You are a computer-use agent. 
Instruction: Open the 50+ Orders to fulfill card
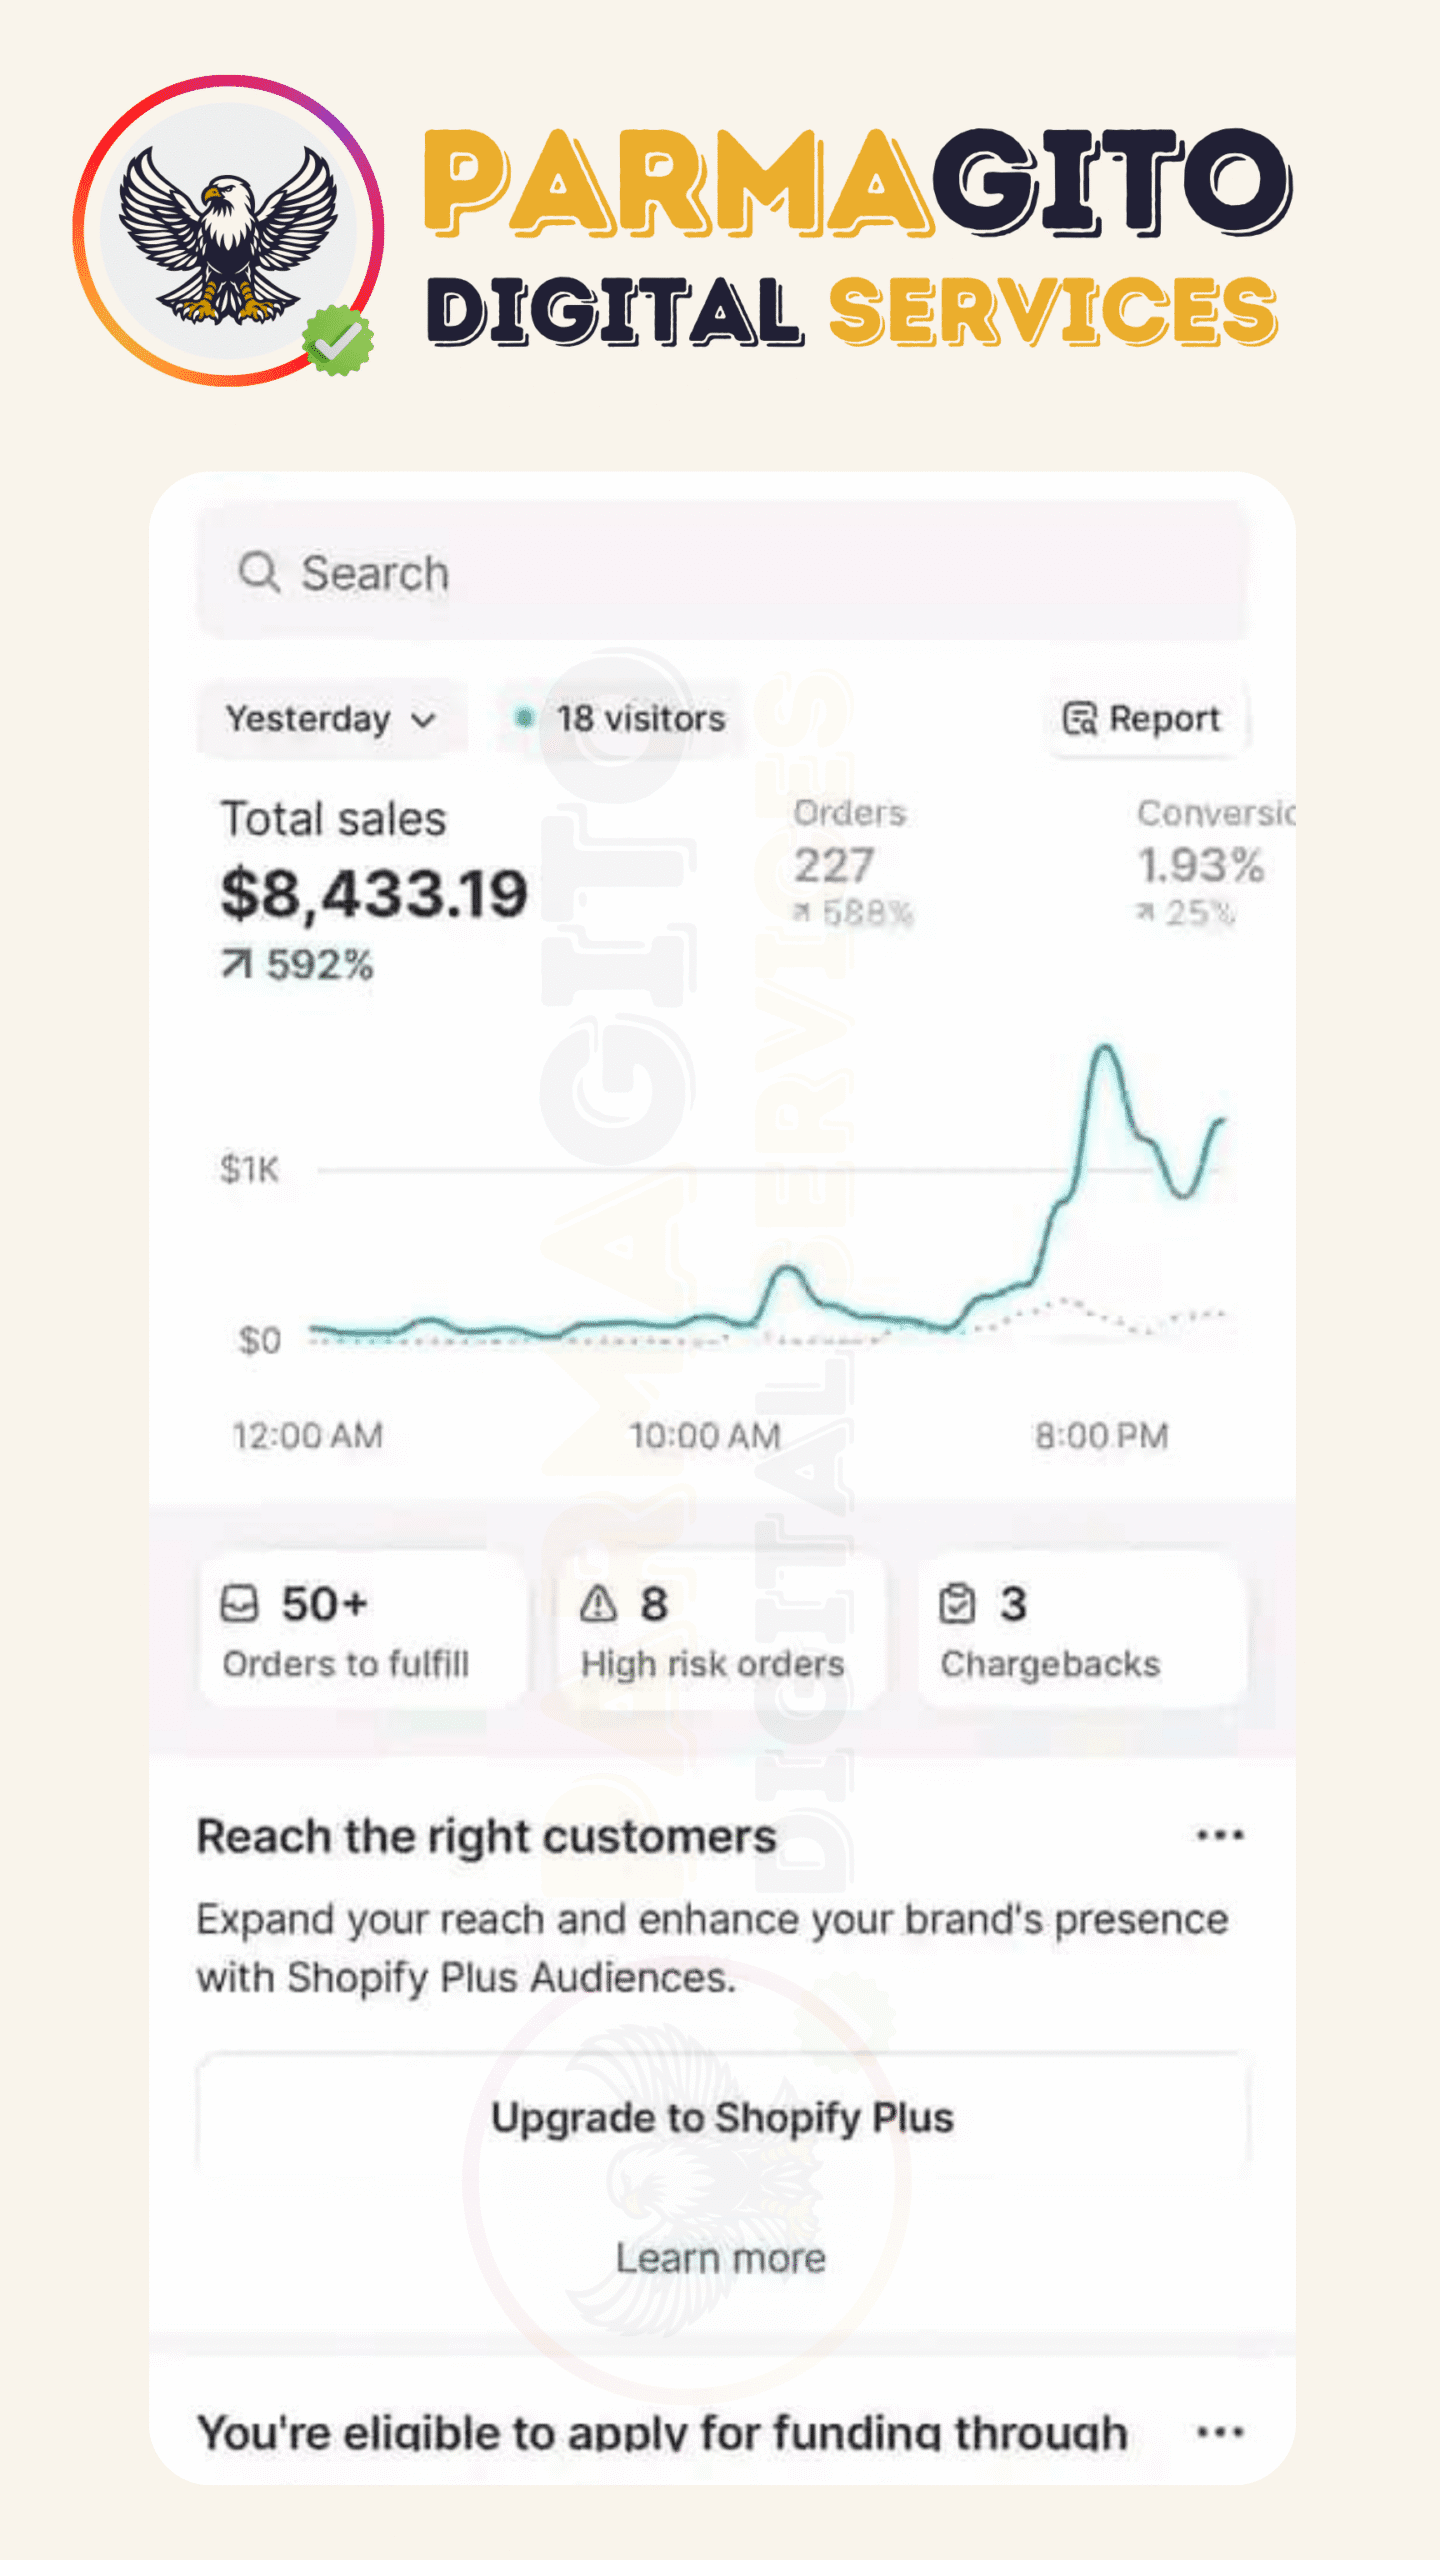[x=362, y=1630]
